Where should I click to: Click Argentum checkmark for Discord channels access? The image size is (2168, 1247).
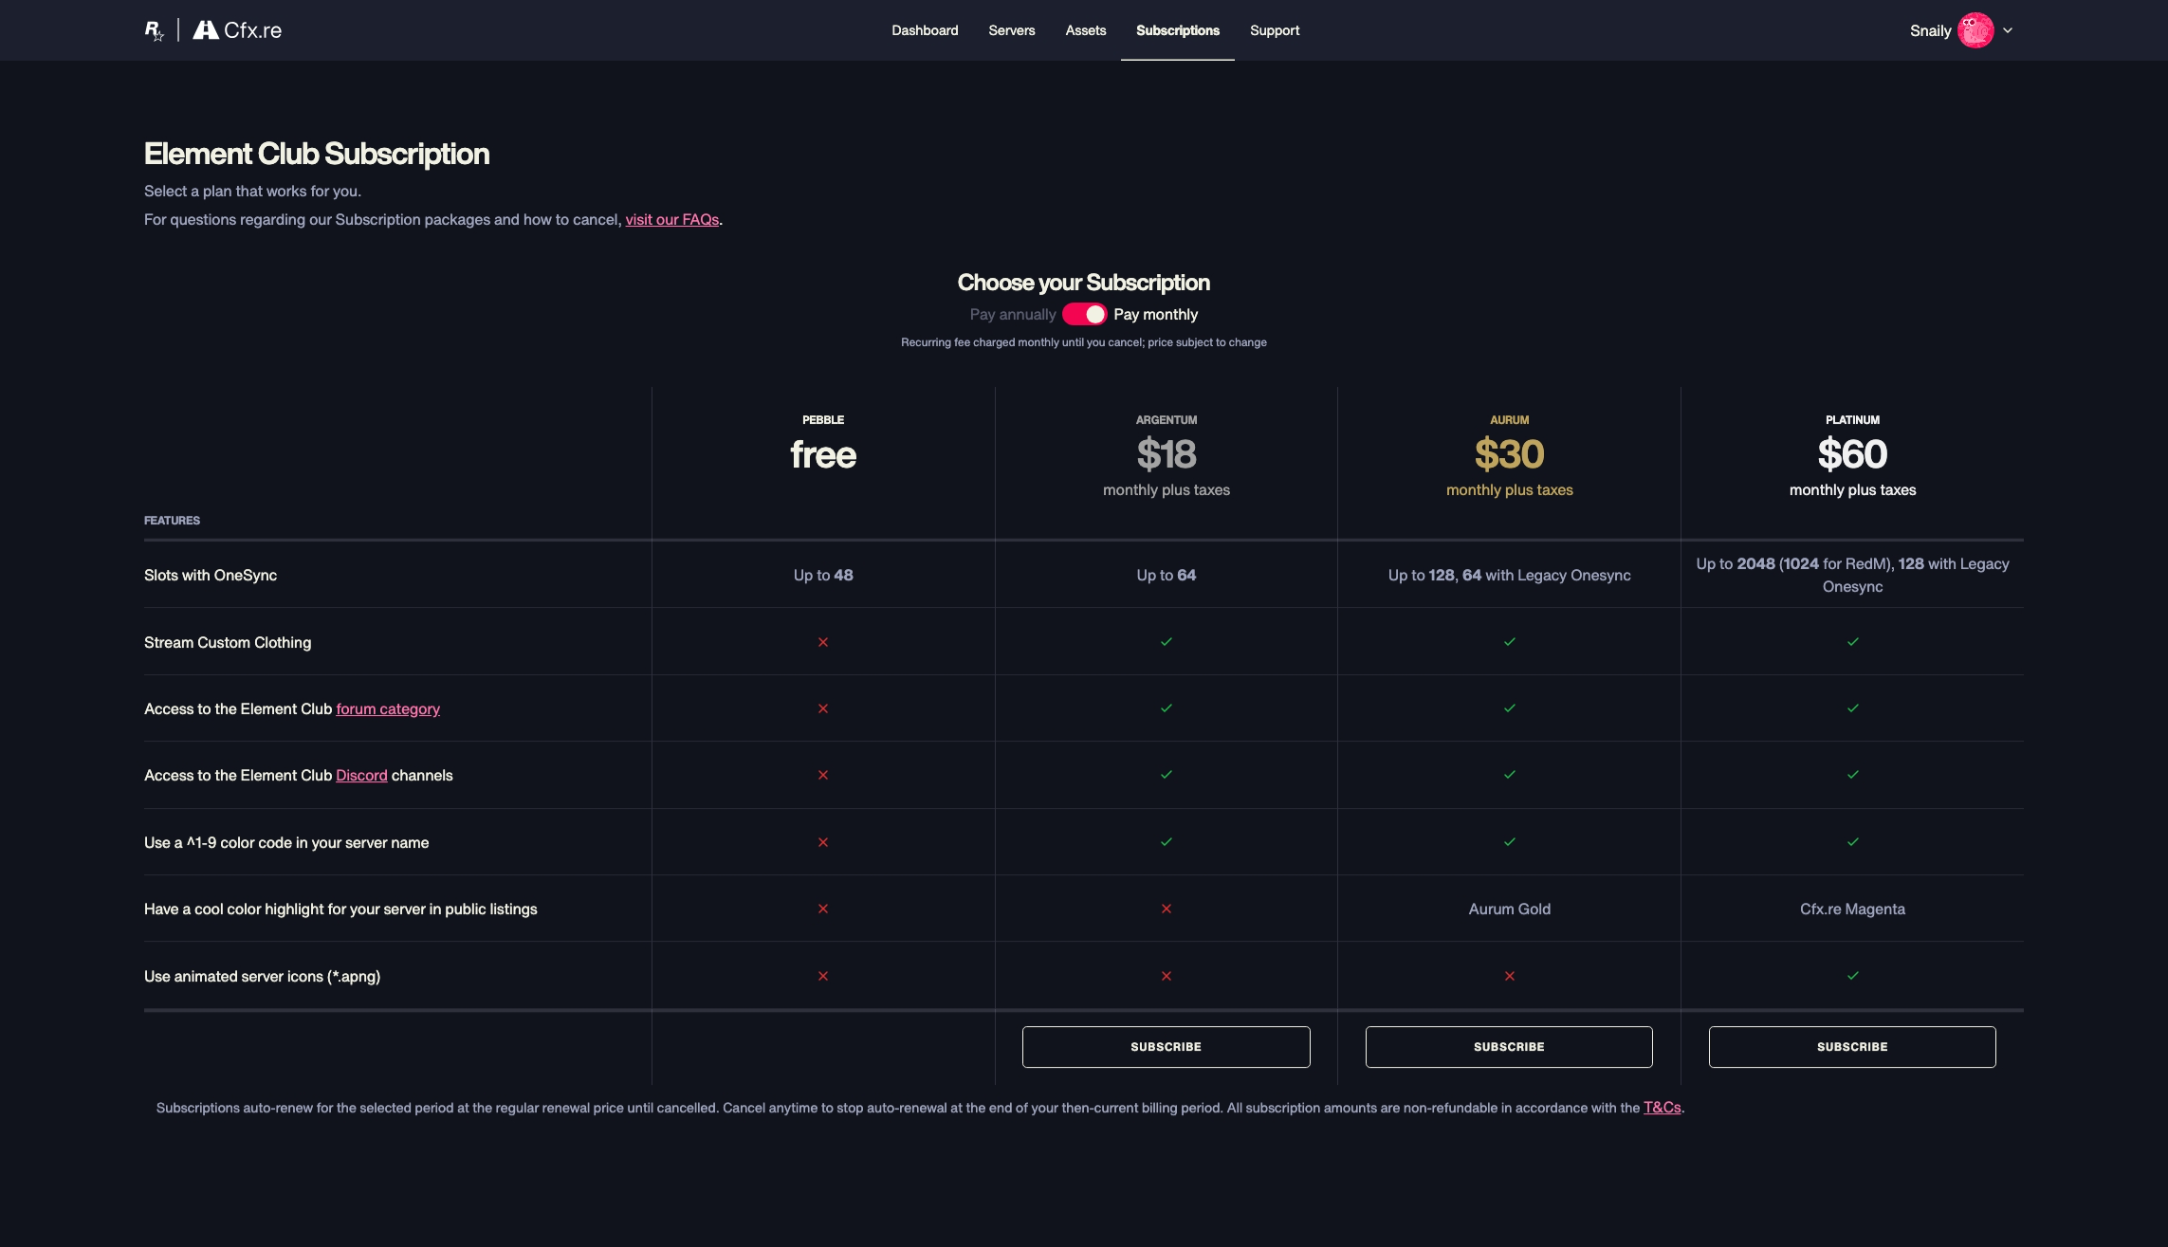1166,775
